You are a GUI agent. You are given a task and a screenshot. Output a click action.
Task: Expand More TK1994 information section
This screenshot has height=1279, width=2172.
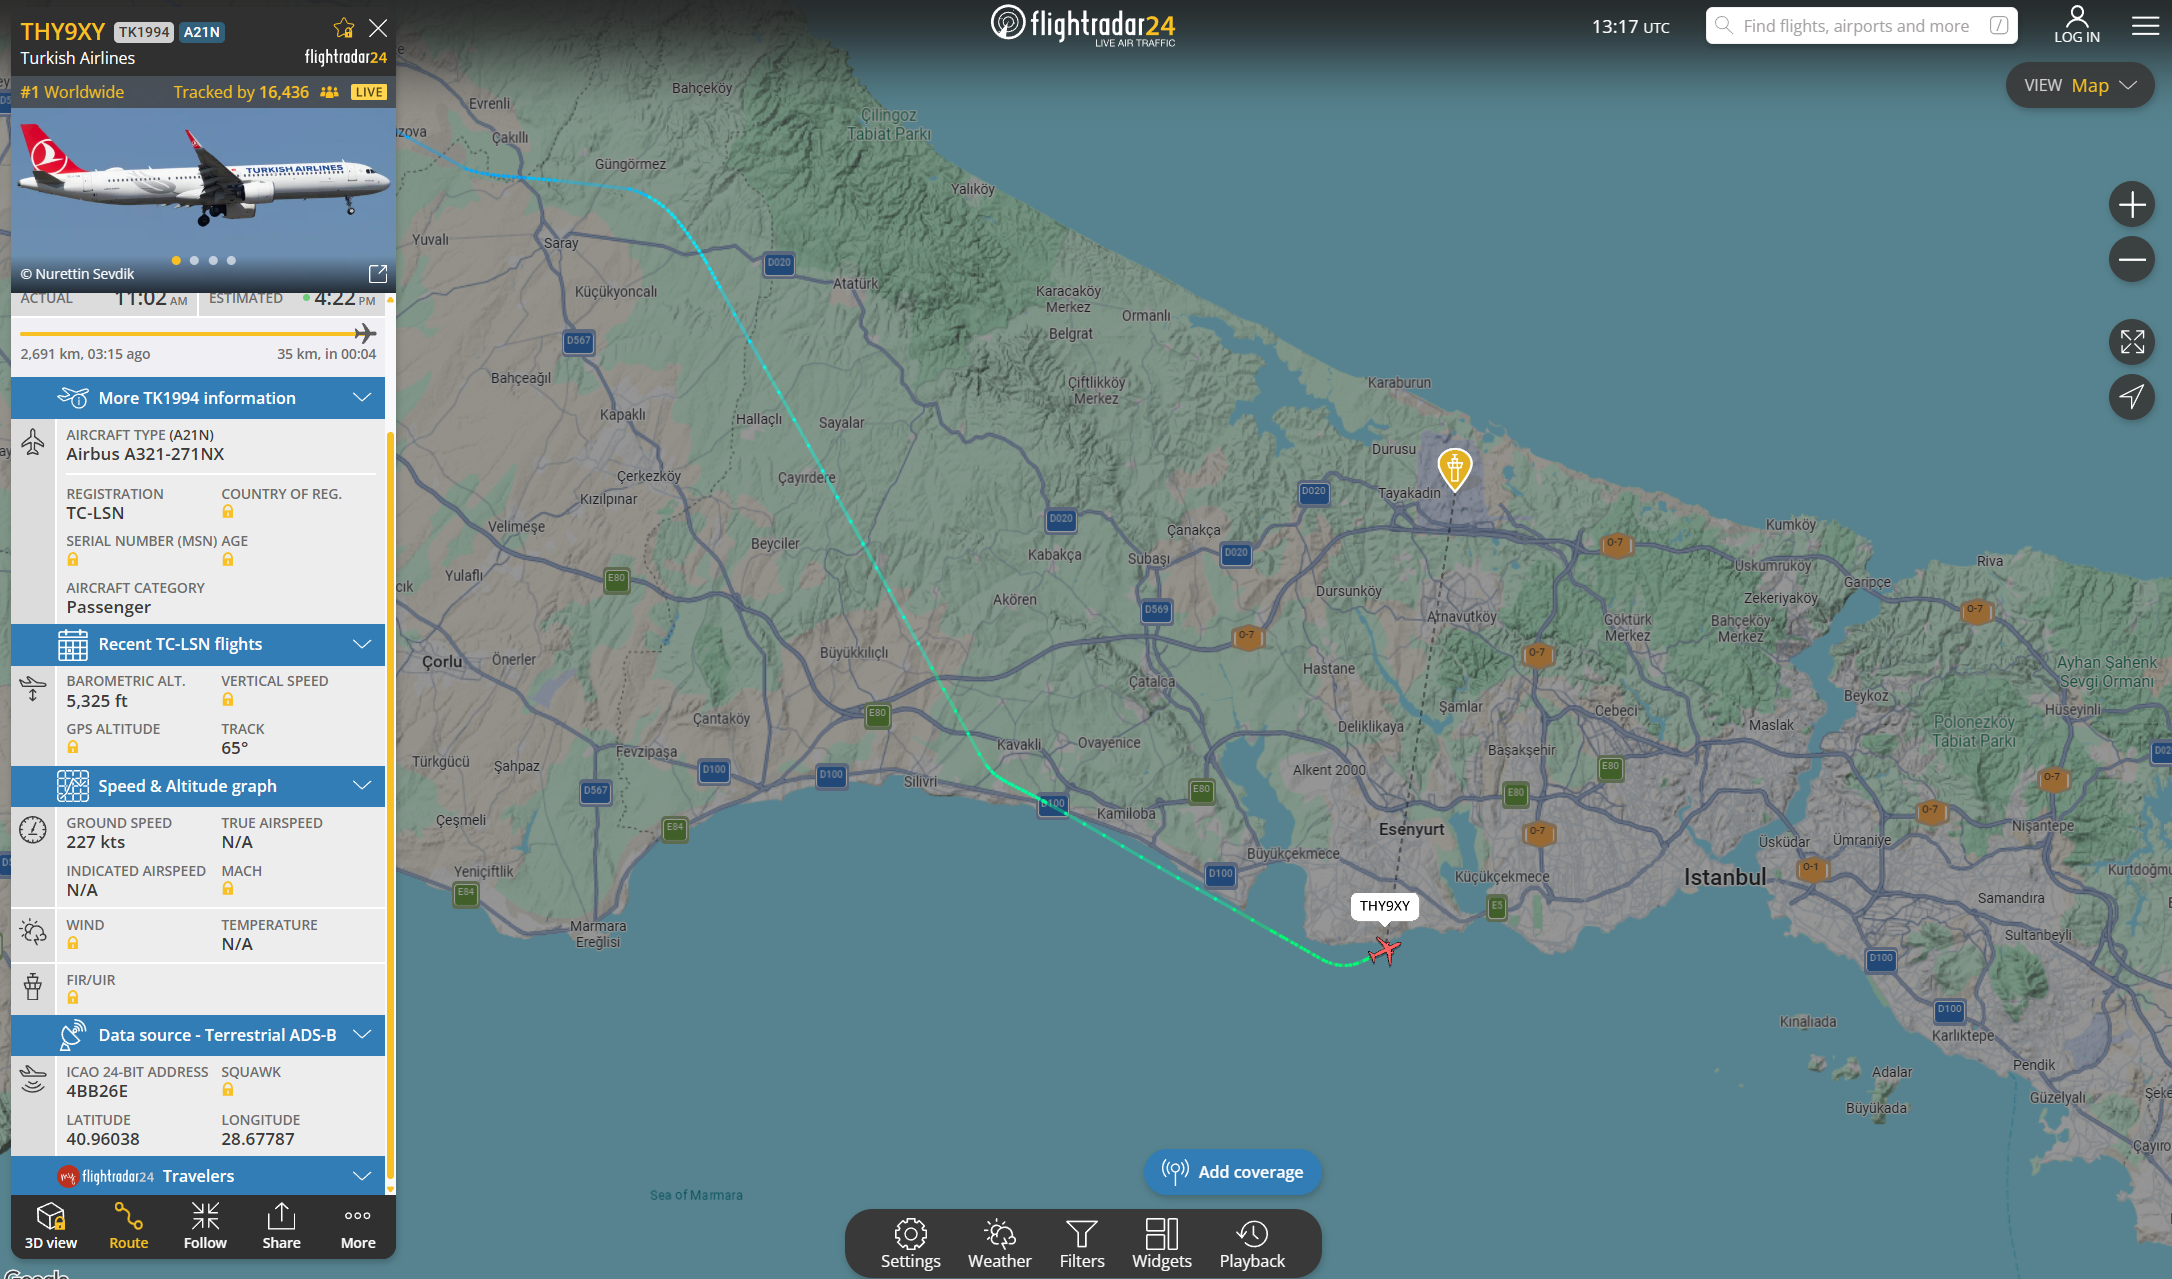(x=198, y=398)
